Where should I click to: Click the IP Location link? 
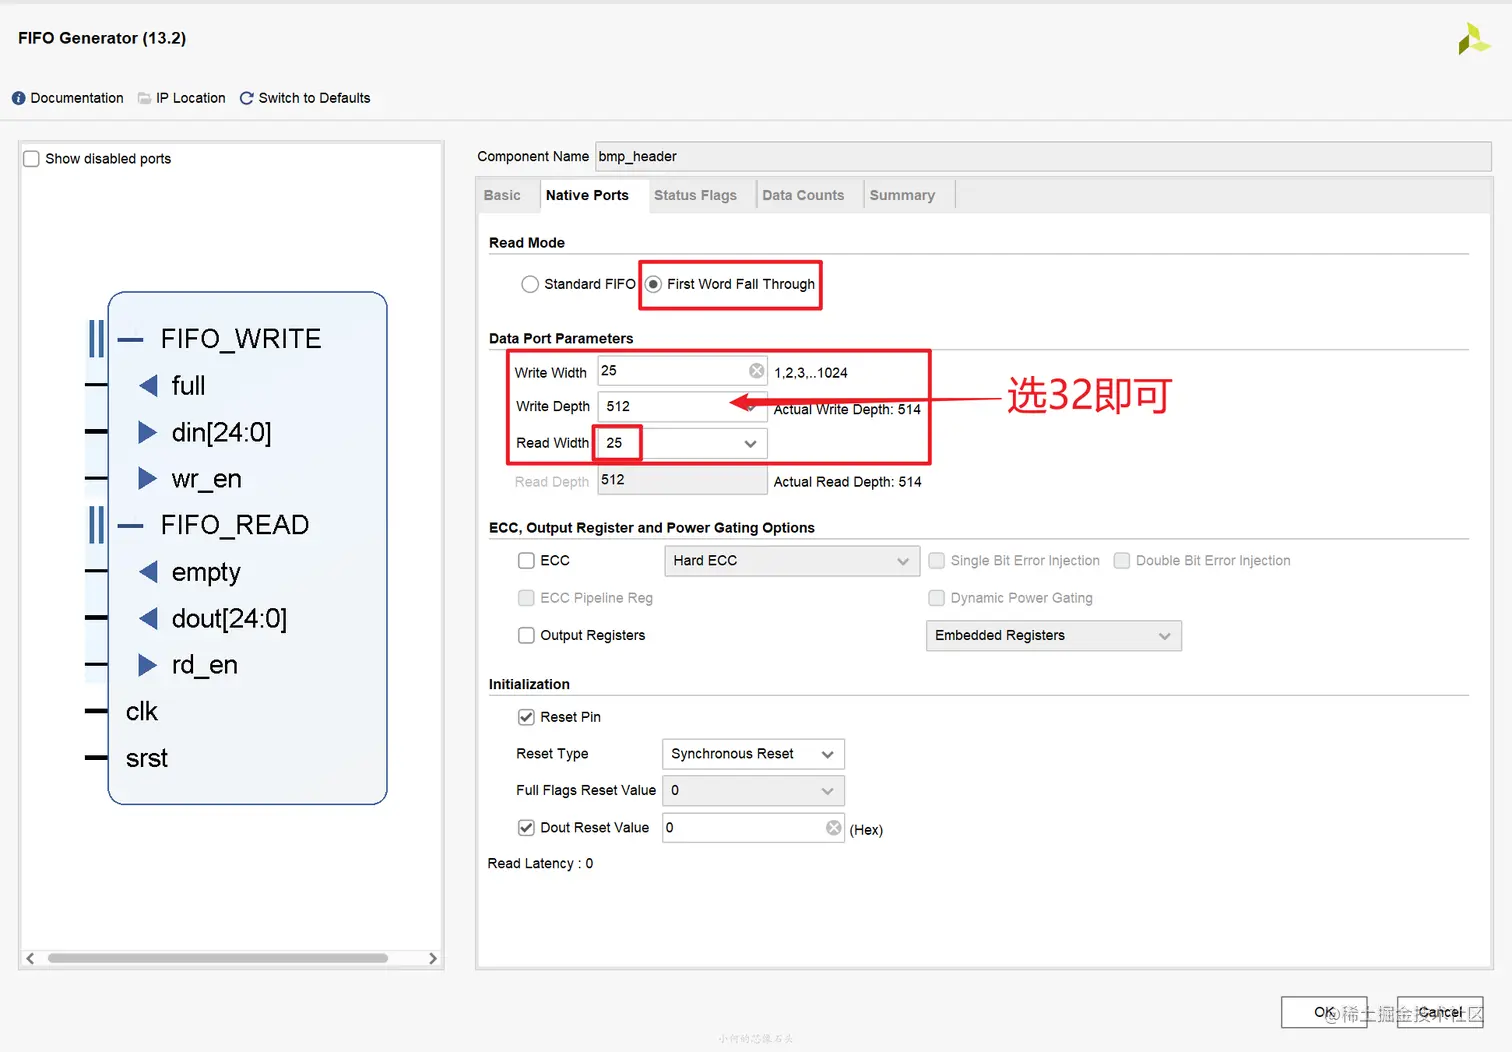(191, 98)
